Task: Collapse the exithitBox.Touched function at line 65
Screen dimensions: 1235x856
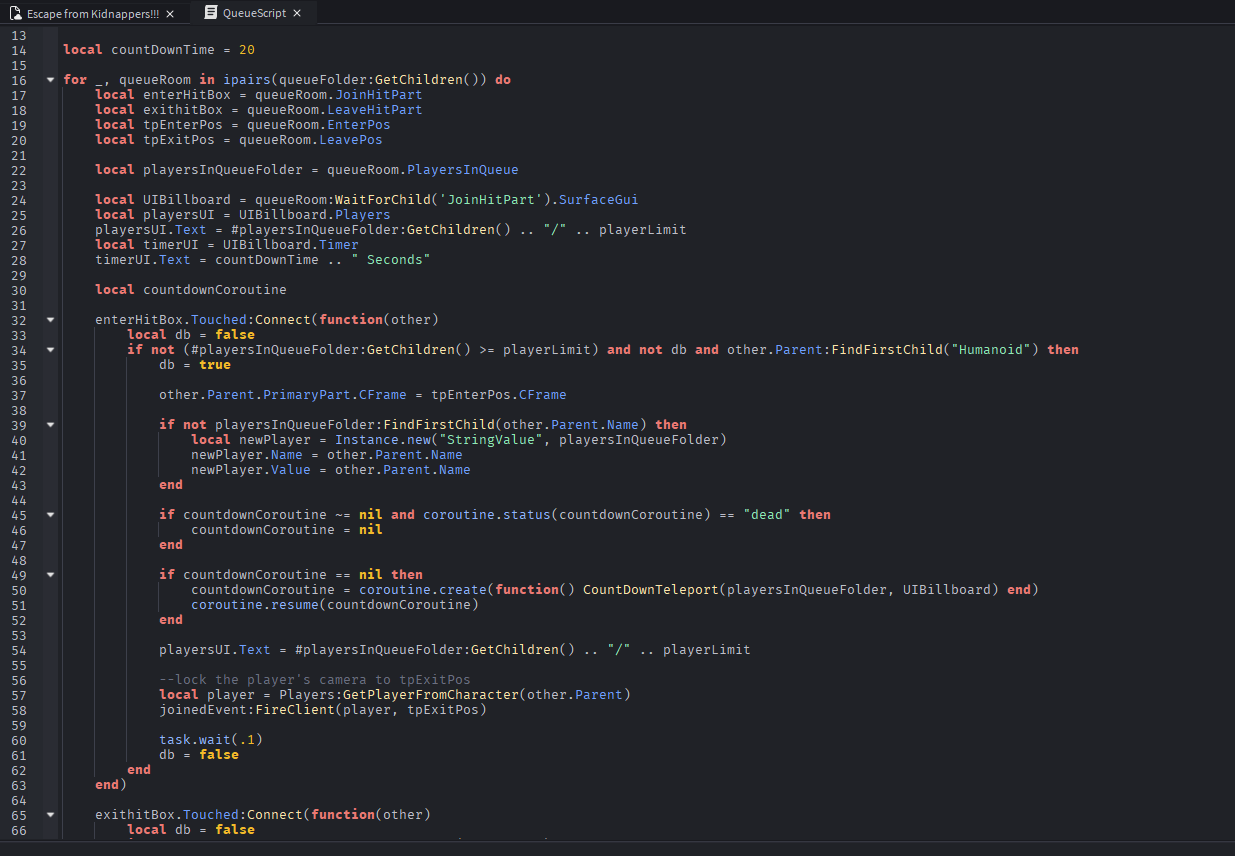Action: (x=50, y=815)
